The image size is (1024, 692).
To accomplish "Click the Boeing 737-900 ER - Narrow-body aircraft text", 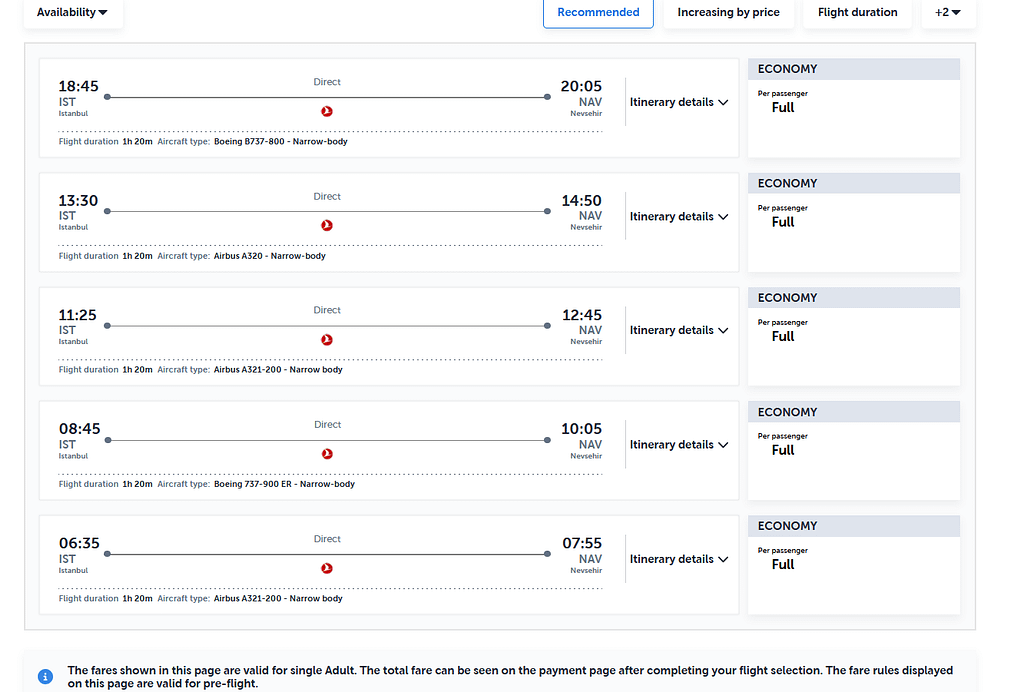I will [284, 484].
